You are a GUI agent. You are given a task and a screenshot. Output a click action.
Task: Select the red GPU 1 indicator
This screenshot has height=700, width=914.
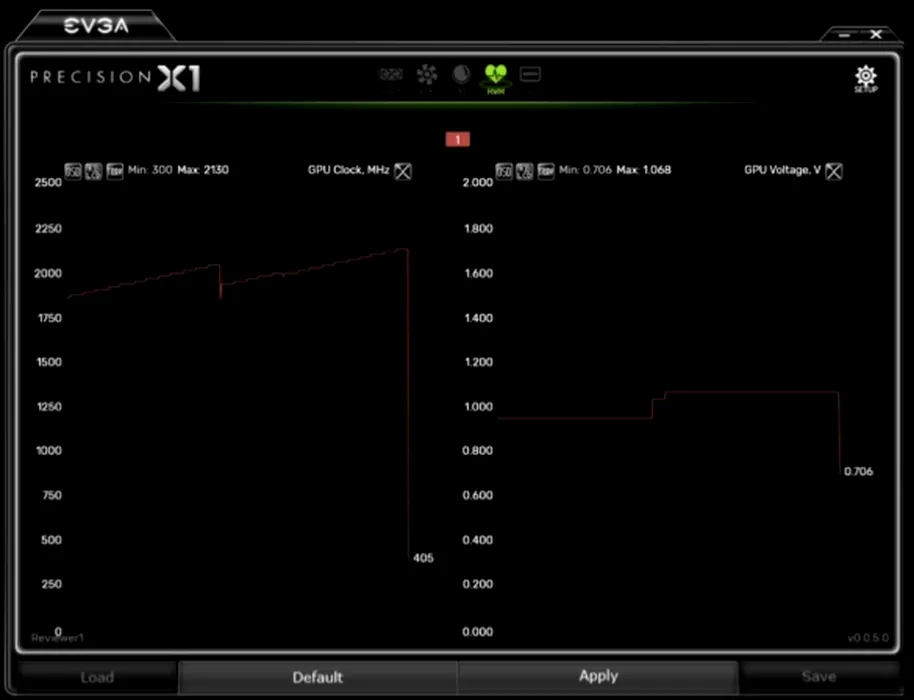pyautogui.click(x=457, y=140)
